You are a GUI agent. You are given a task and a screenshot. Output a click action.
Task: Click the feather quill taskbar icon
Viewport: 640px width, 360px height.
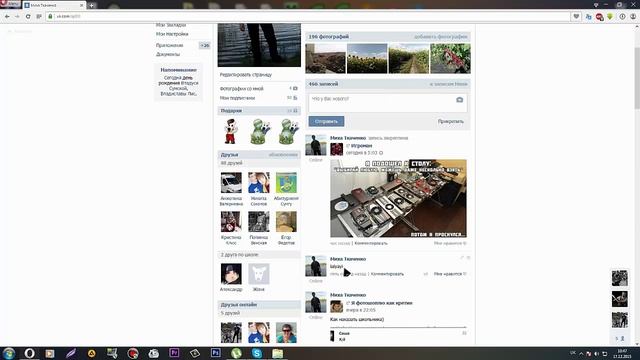71,353
